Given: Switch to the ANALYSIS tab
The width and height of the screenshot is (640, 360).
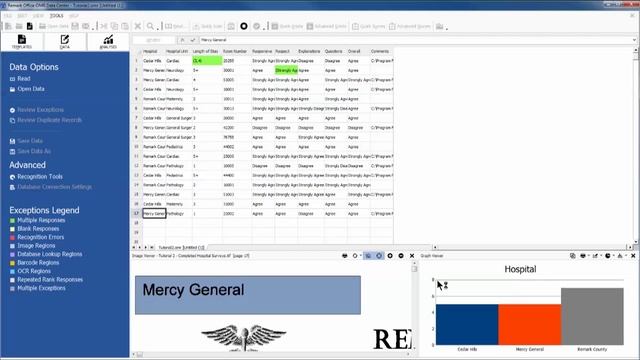Looking at the screenshot, I should click(108, 42).
